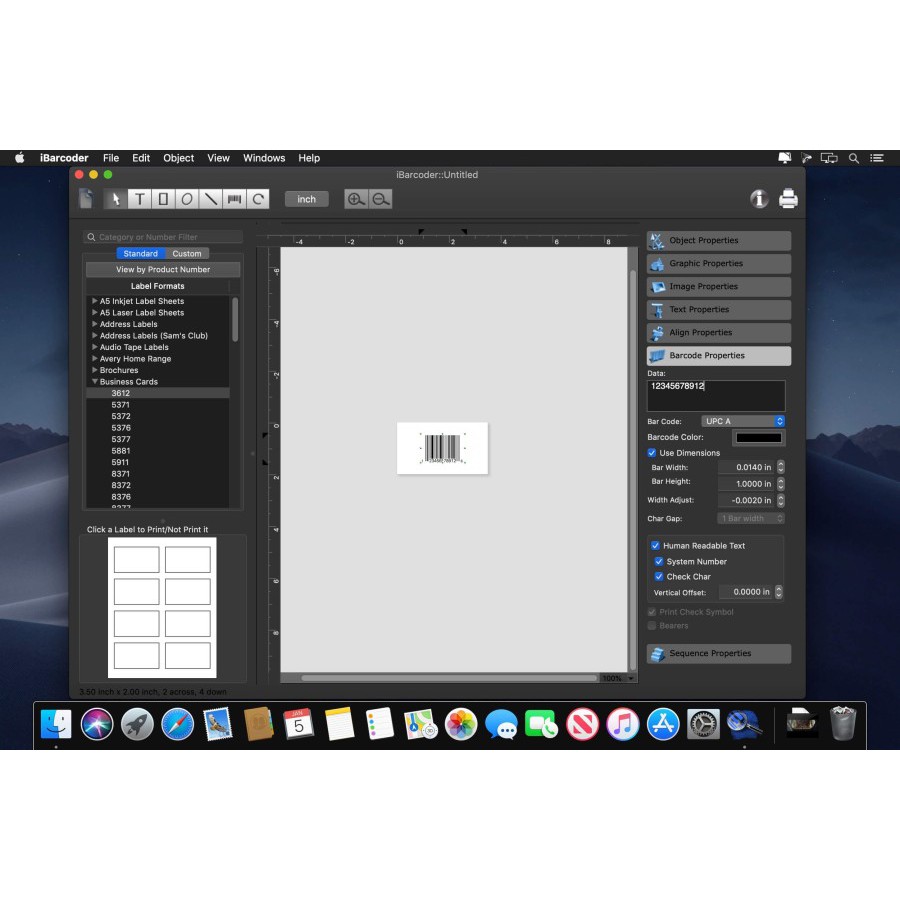The height and width of the screenshot is (900, 900).
Task: Select the Rectangle shape tool
Action: click(163, 199)
